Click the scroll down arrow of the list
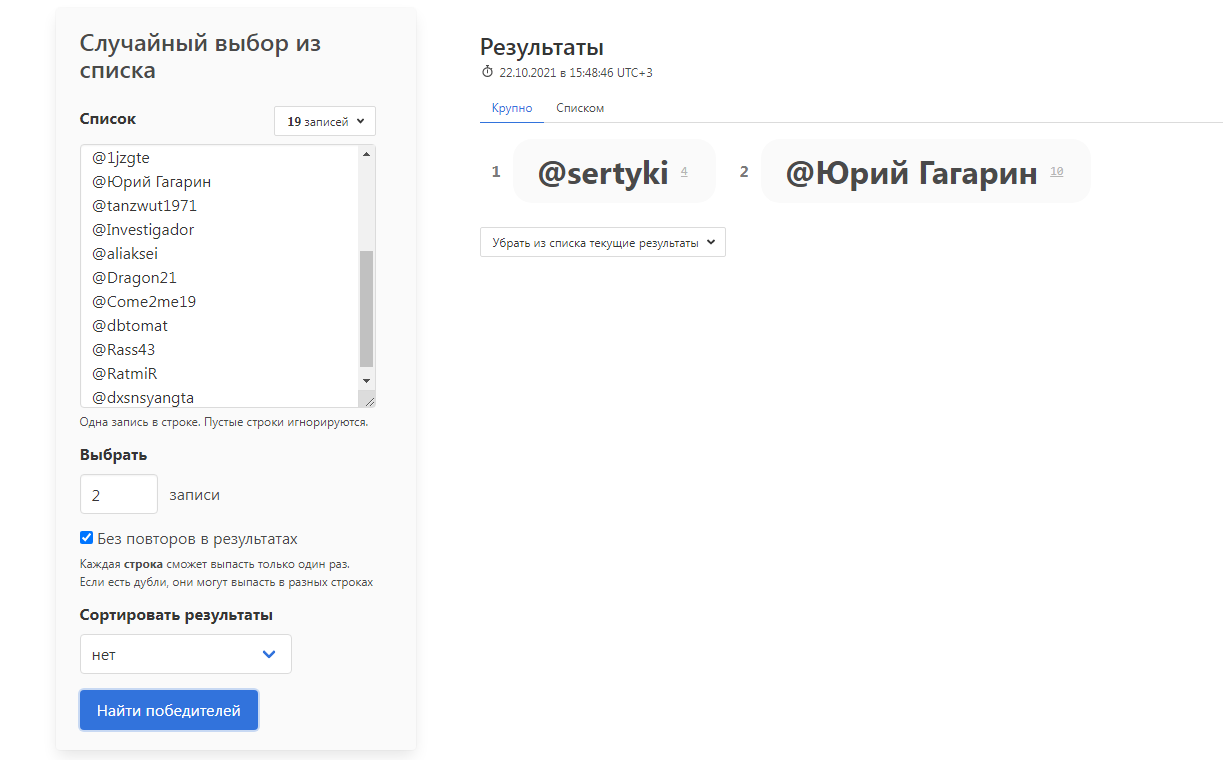The image size is (1223, 760). [x=366, y=380]
